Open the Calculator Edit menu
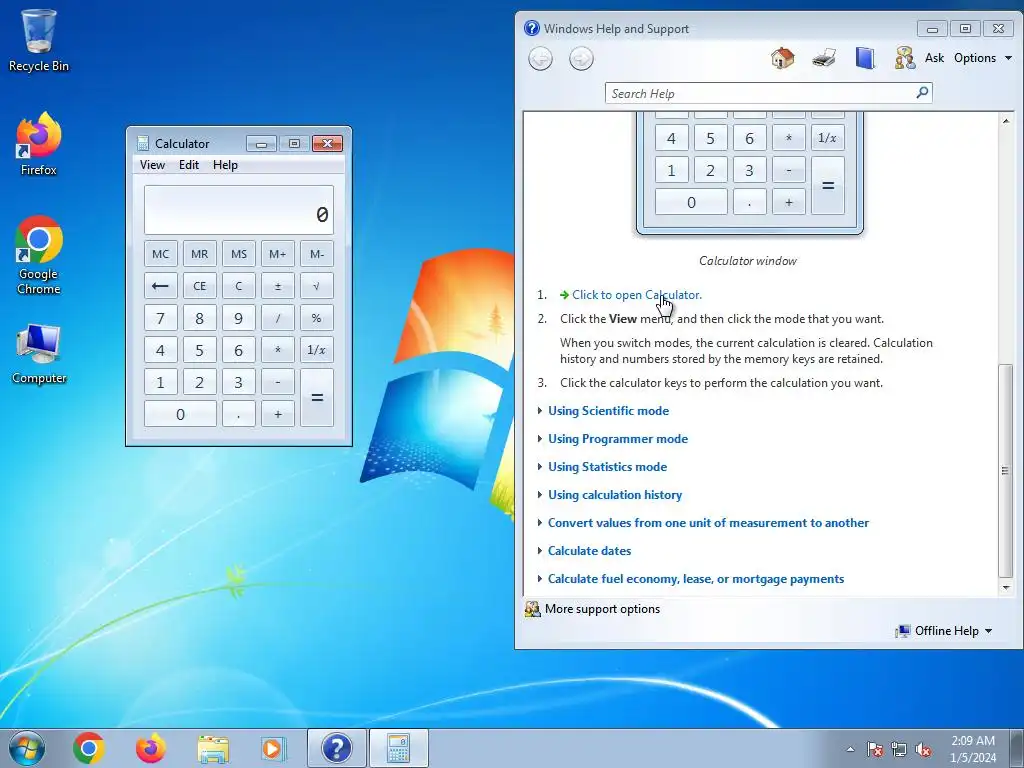Image resolution: width=1024 pixels, height=768 pixels. click(x=189, y=165)
